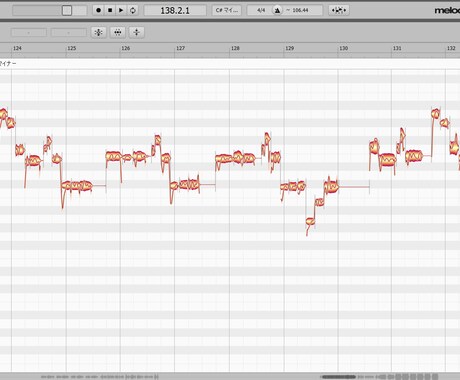Click the first empty note inspector field
This screenshot has height=380, width=460.
(x=29, y=33)
